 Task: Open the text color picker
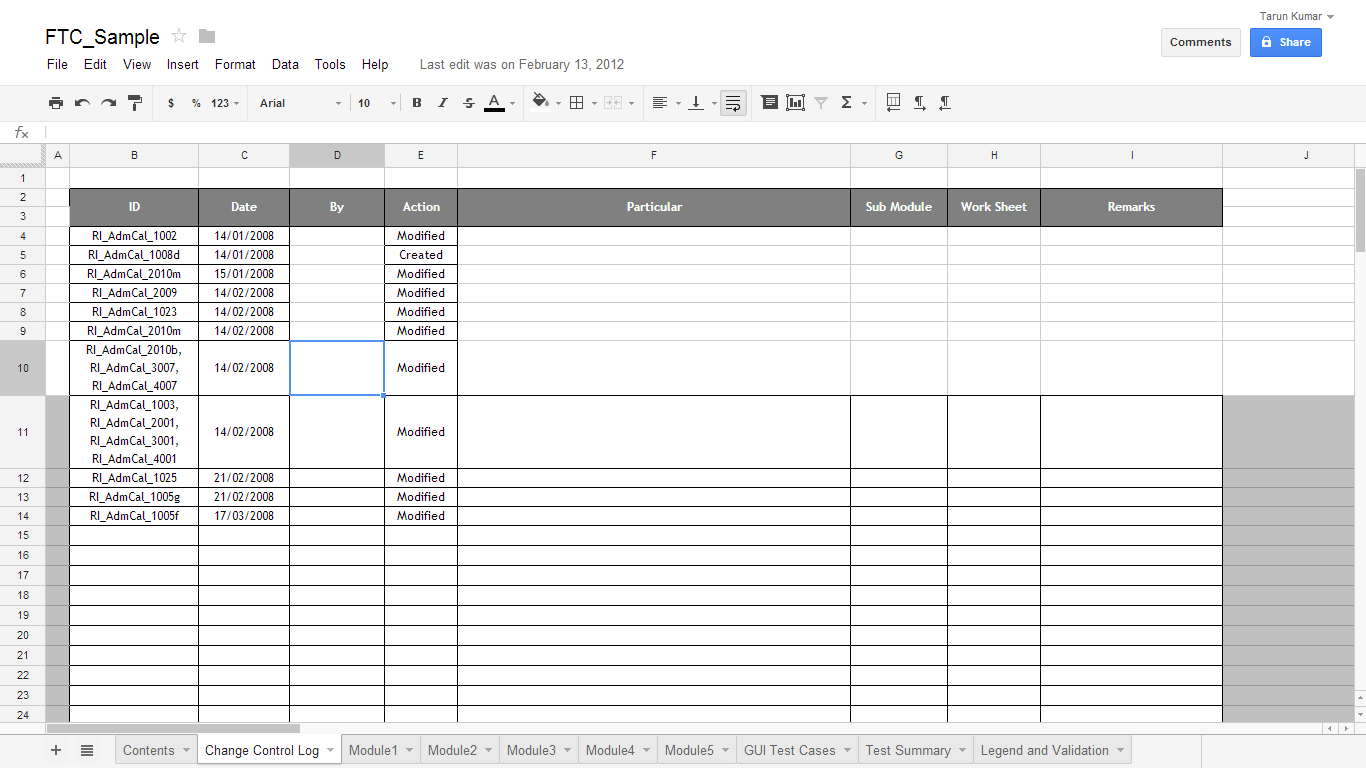[x=495, y=102]
